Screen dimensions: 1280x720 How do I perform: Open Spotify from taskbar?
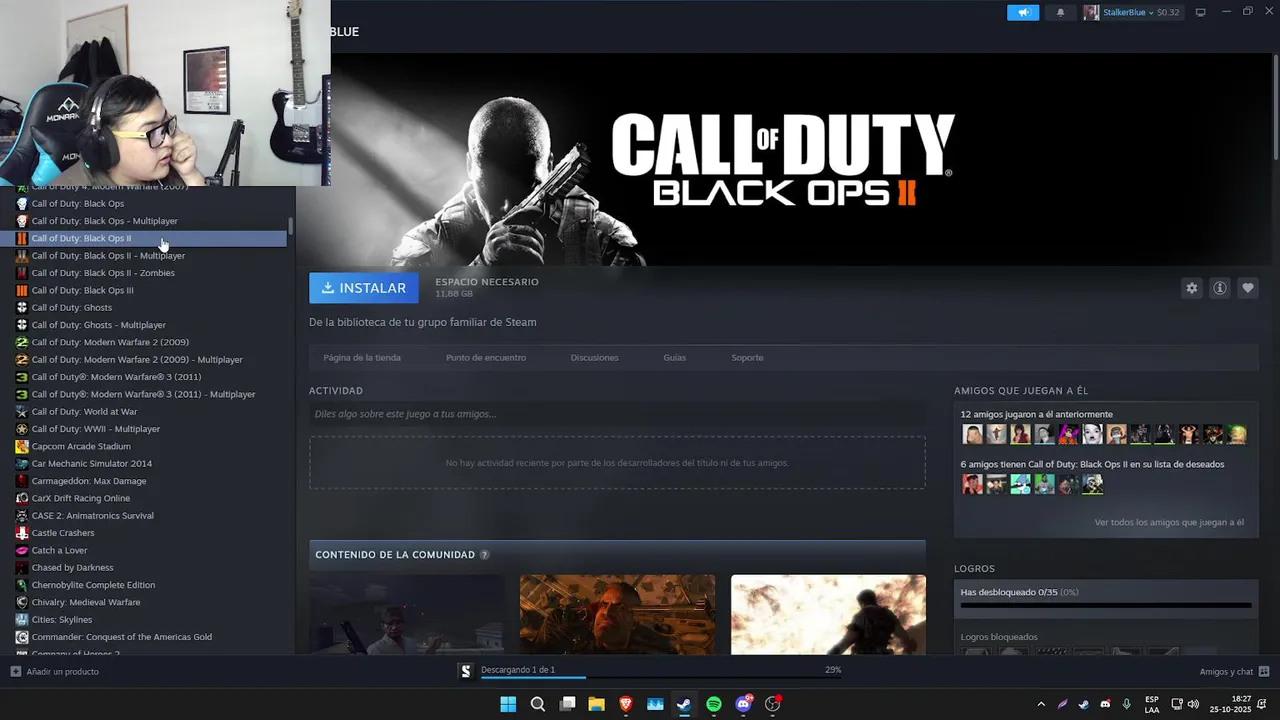[x=714, y=704]
